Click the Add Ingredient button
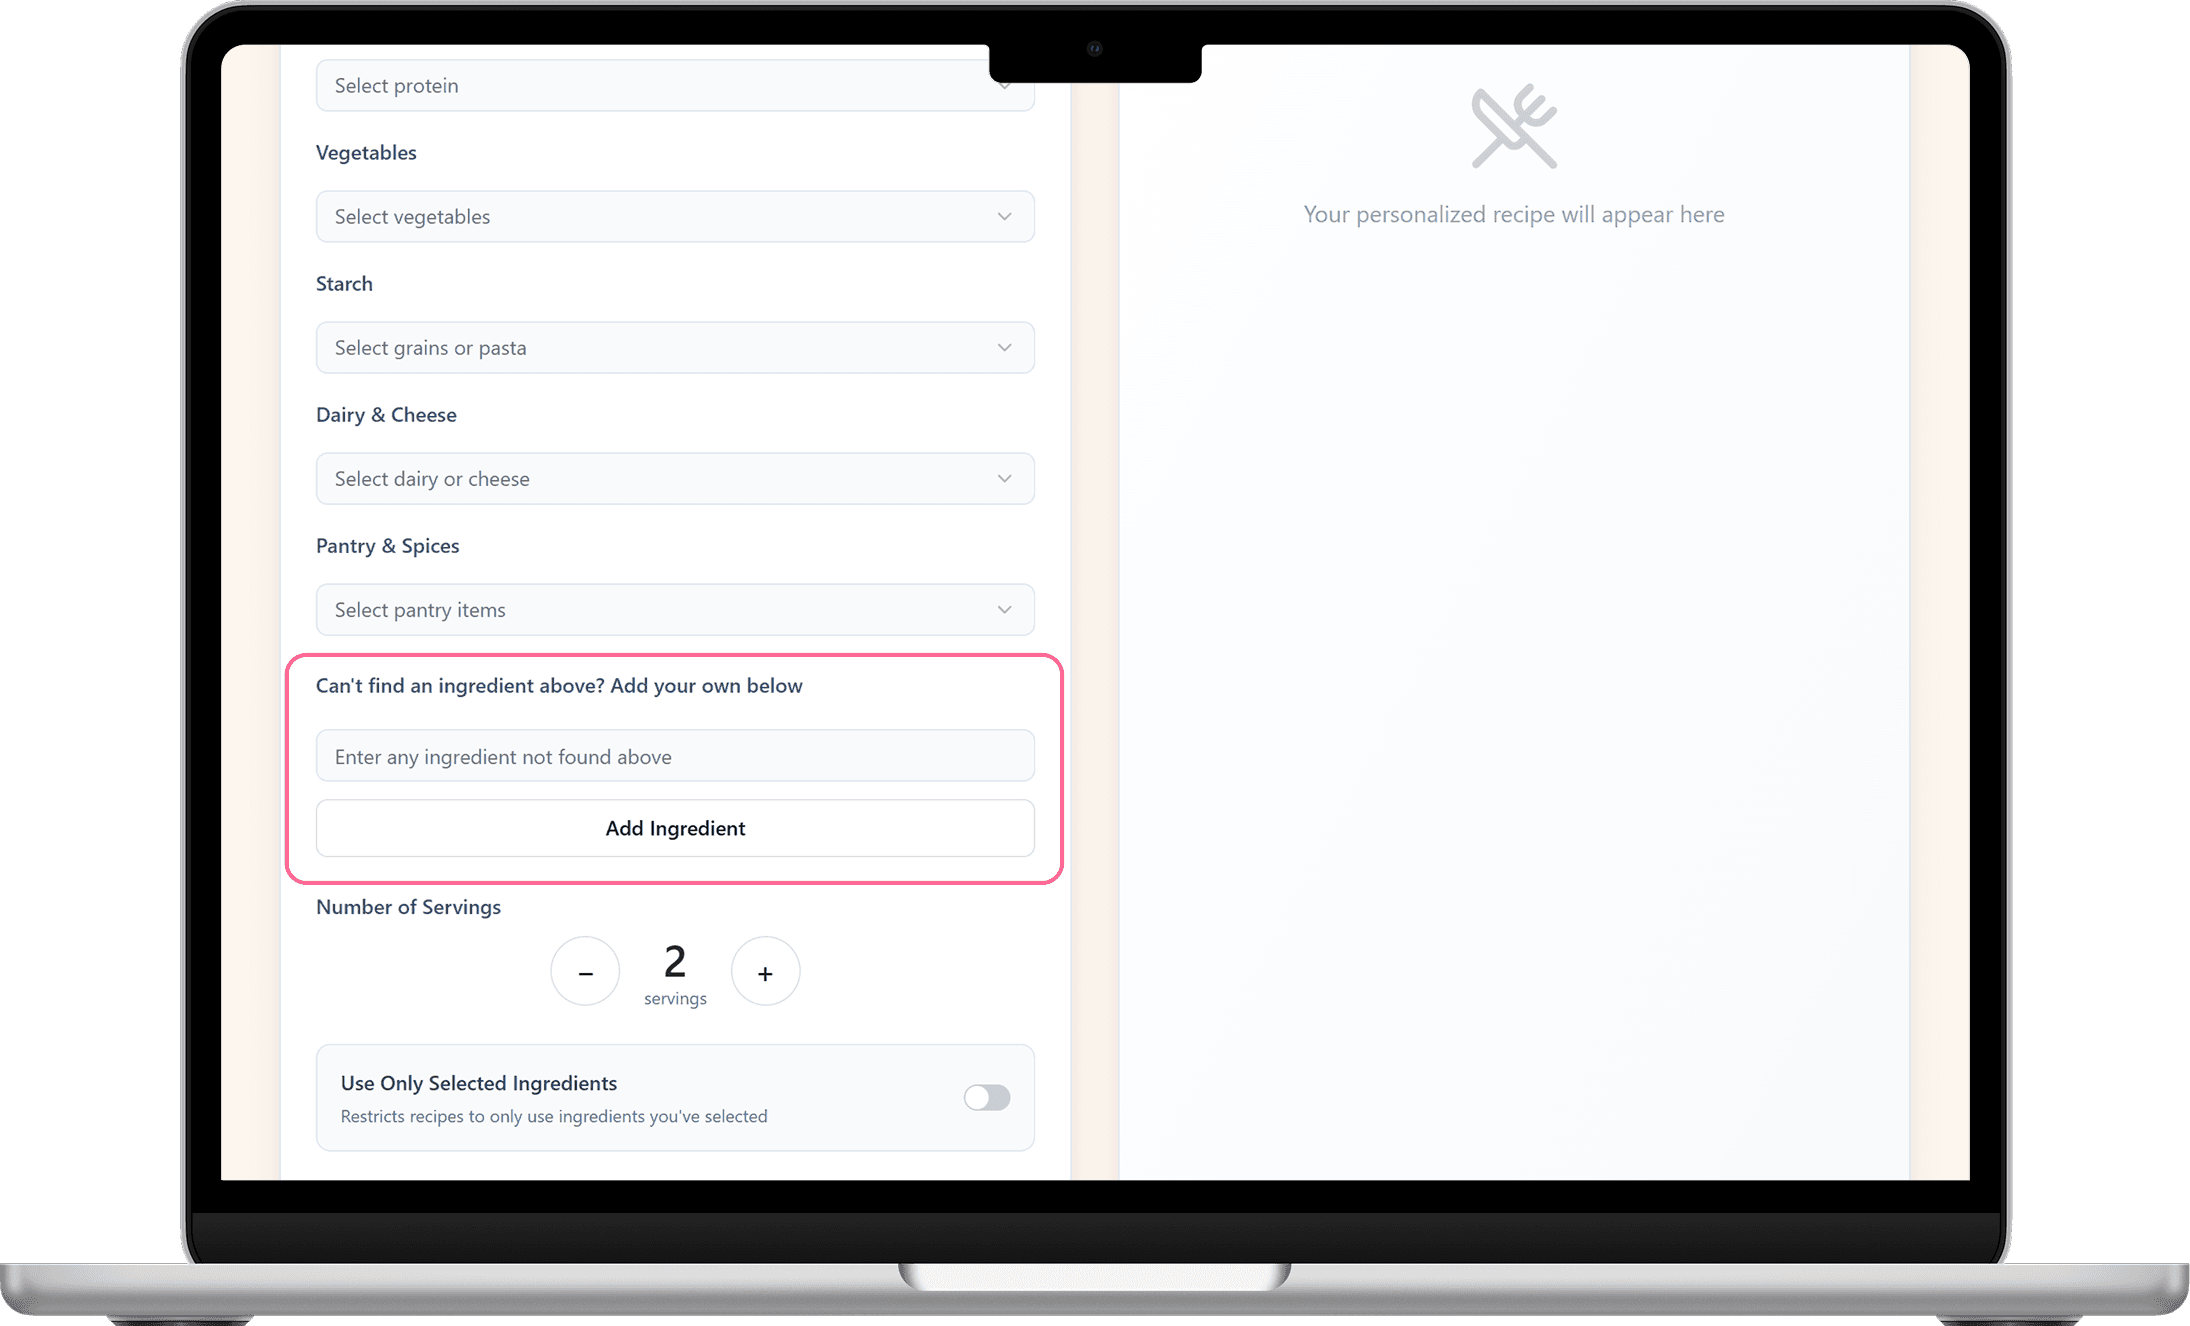This screenshot has height=1326, width=2190. pyautogui.click(x=675, y=828)
